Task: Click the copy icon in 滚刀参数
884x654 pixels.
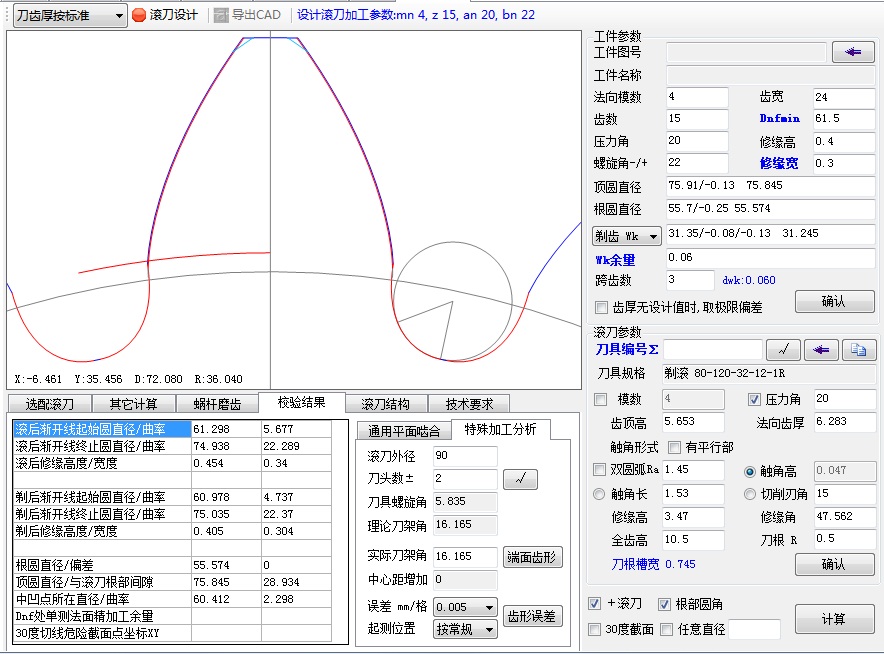Action: coord(858,350)
